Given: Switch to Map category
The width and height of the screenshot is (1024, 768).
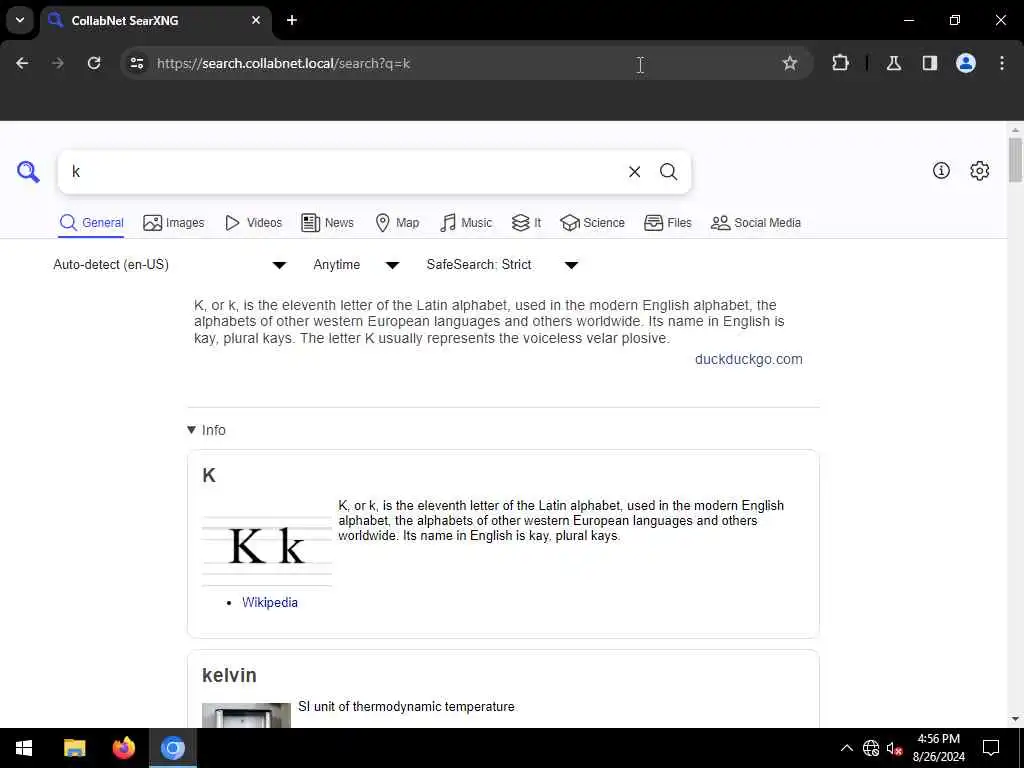Looking at the screenshot, I should coord(397,223).
